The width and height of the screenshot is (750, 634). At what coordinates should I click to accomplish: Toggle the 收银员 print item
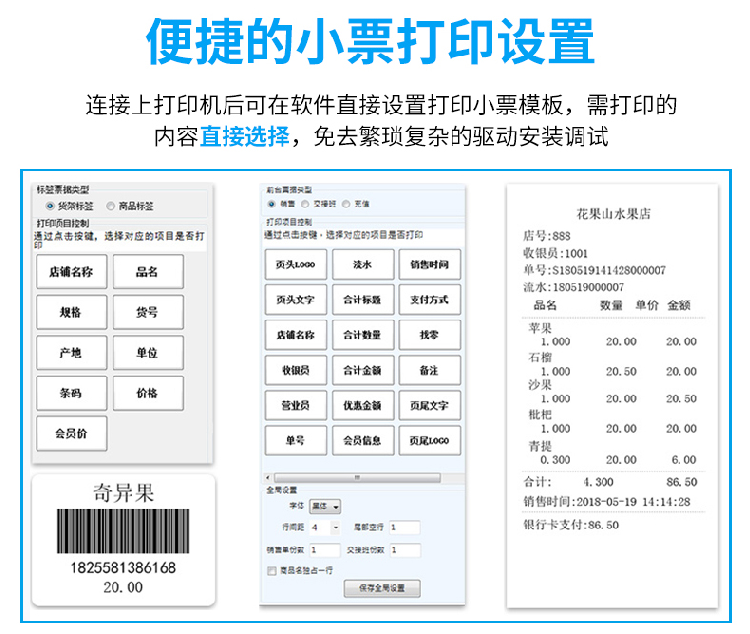[295, 370]
